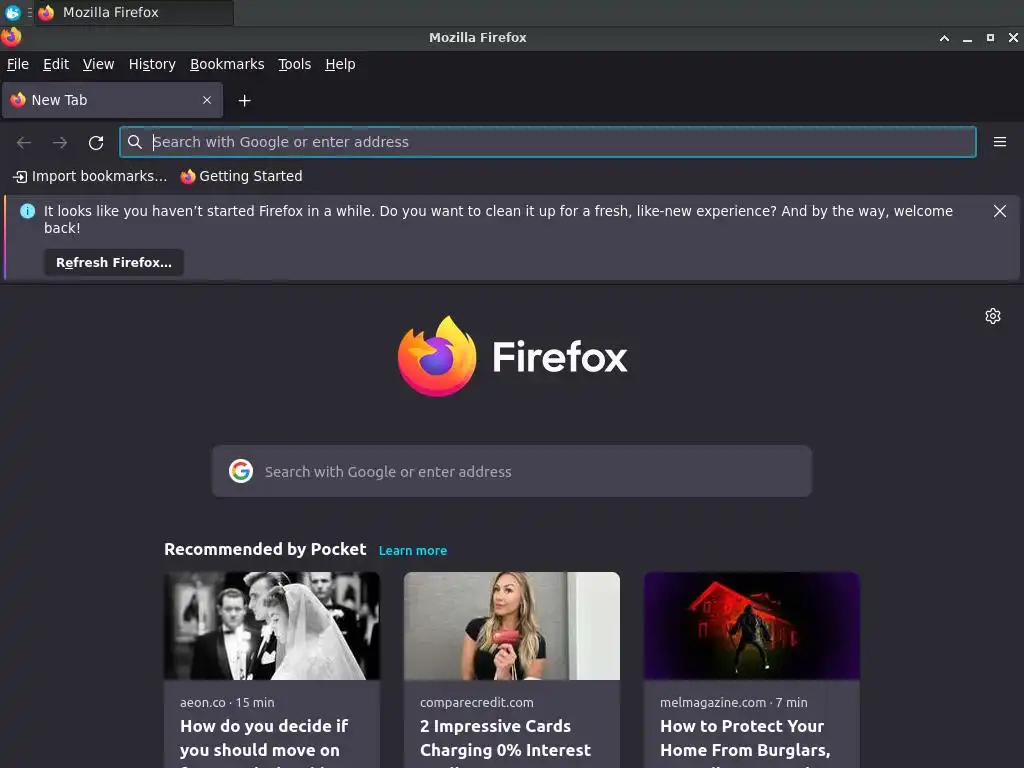The height and width of the screenshot is (768, 1024).
Task: Open the aeon.co wedding photo thumbnail
Action: point(272,626)
